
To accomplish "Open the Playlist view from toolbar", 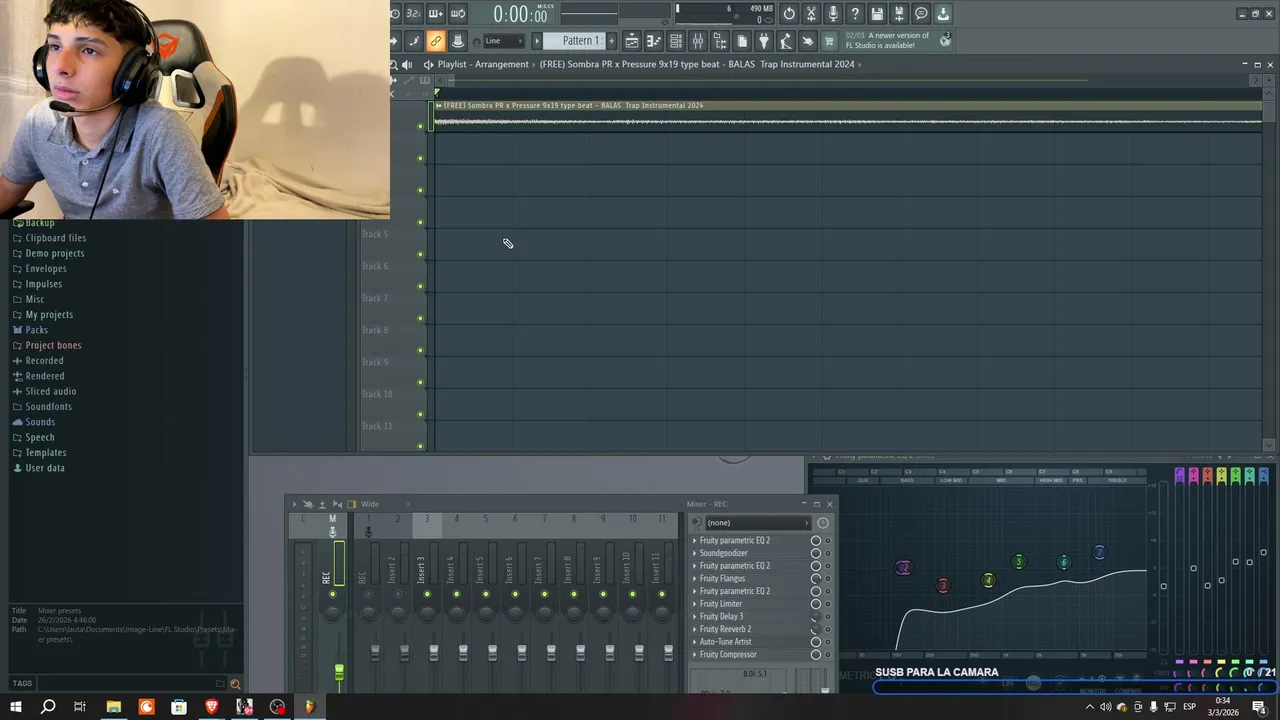I will coord(632,41).
